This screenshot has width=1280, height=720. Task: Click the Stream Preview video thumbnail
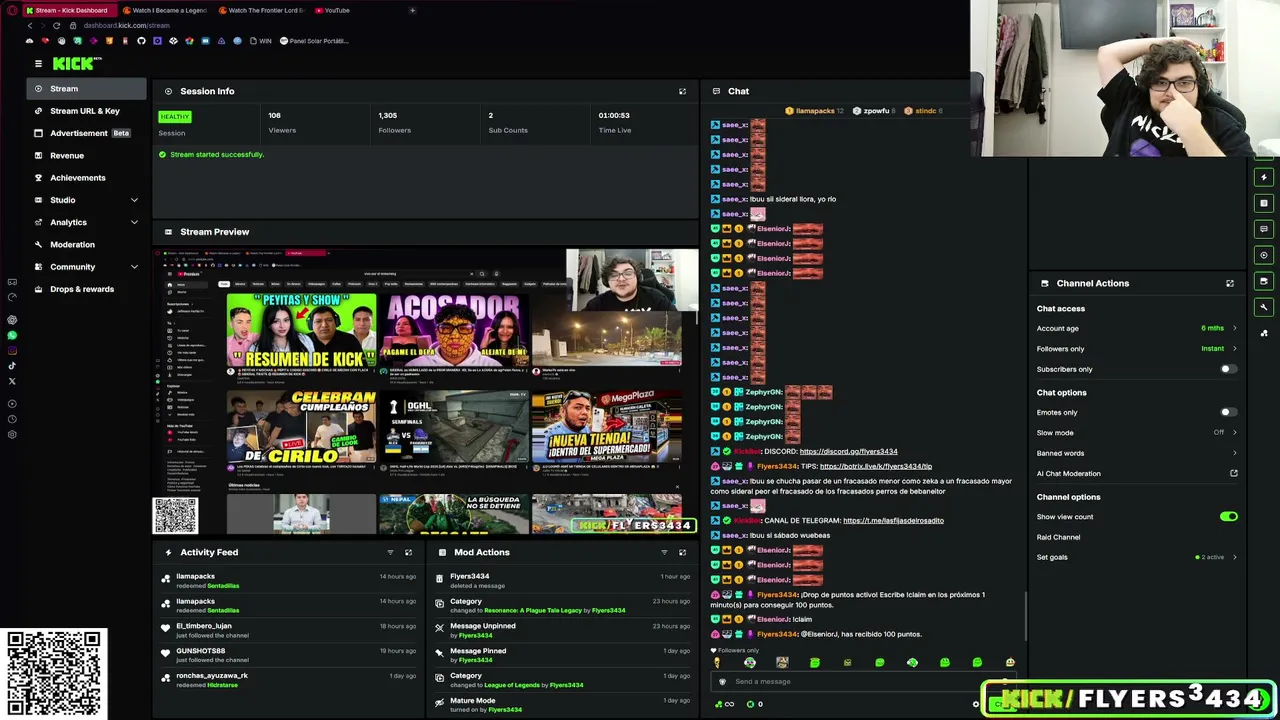click(x=426, y=392)
